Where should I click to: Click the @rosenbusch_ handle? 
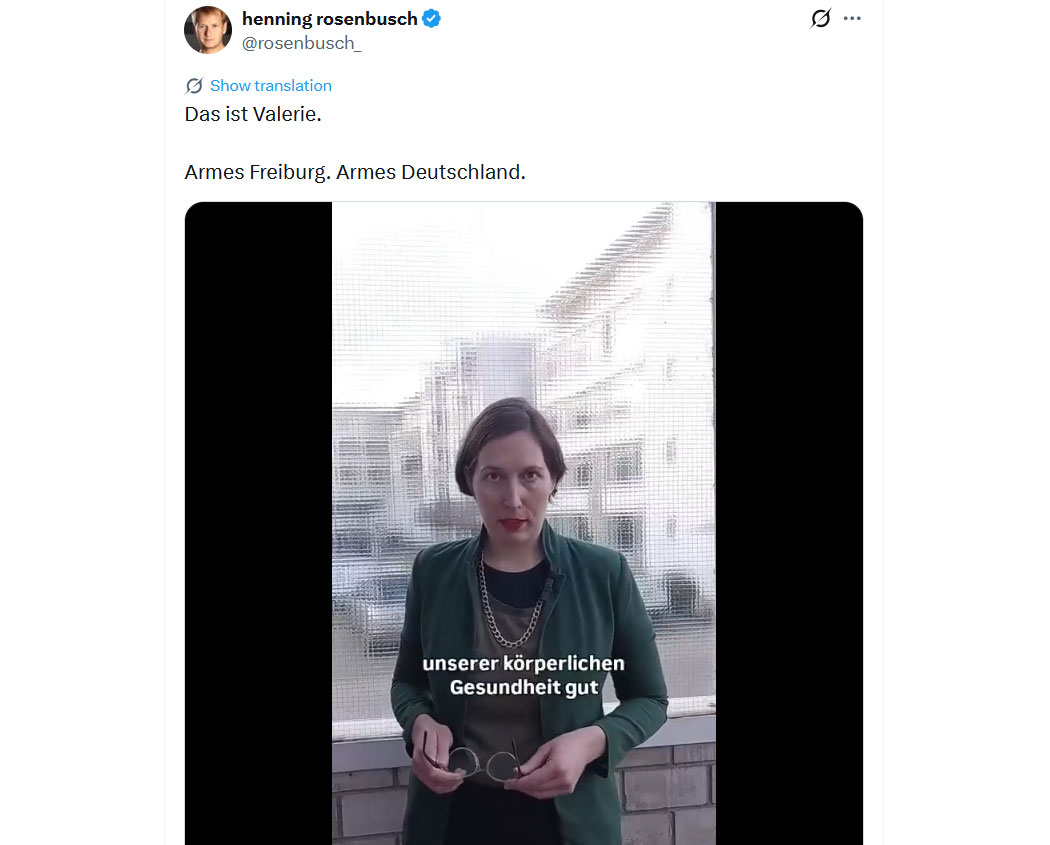(301, 42)
